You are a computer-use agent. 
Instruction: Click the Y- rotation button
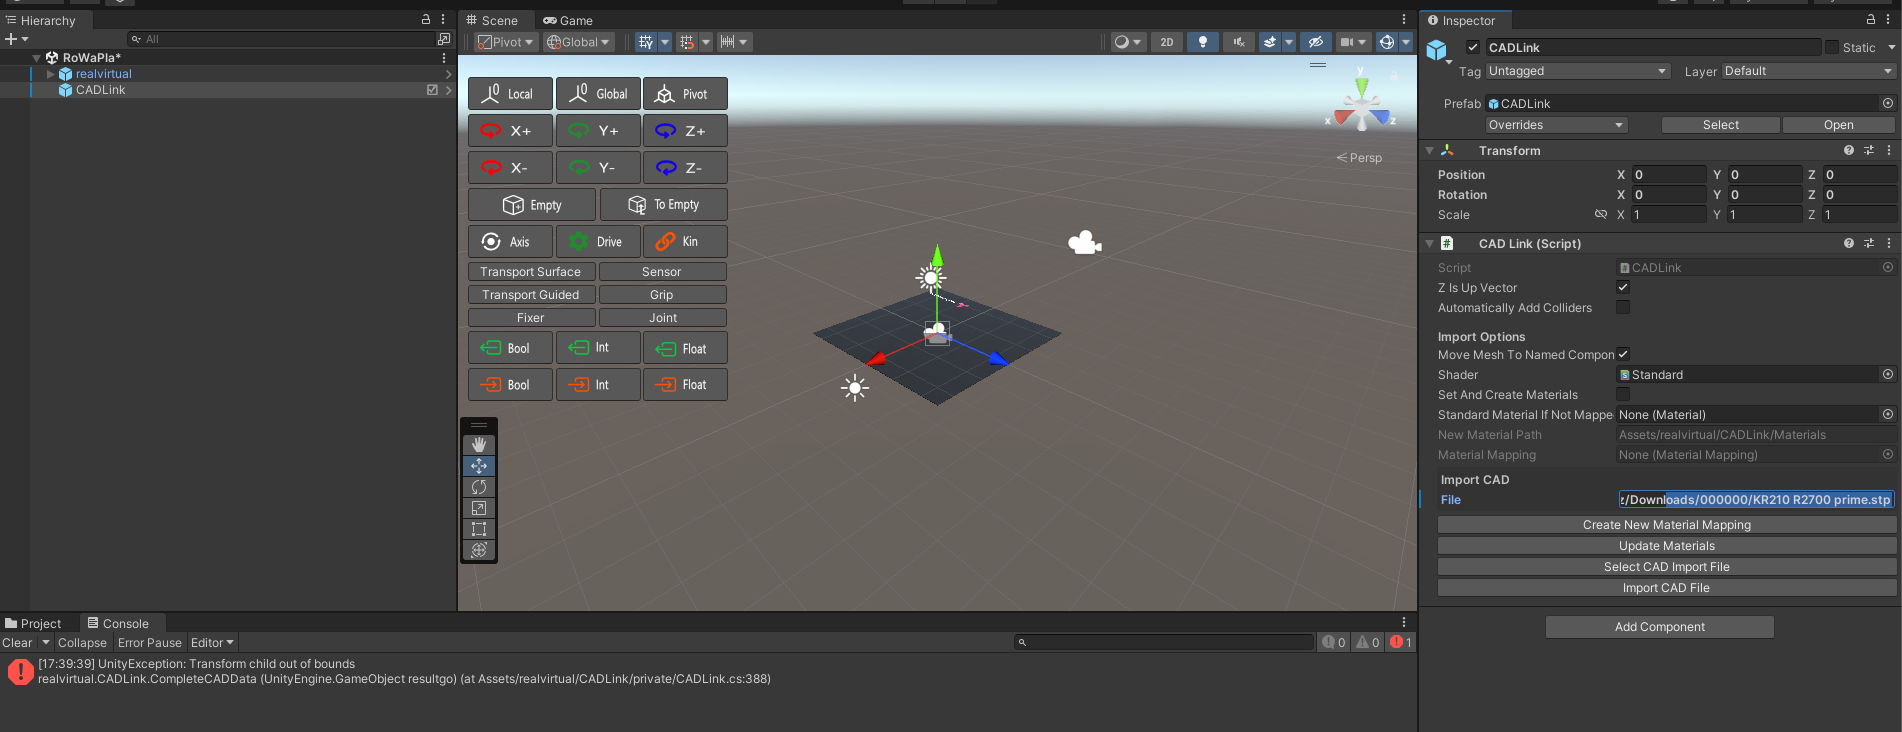598,168
